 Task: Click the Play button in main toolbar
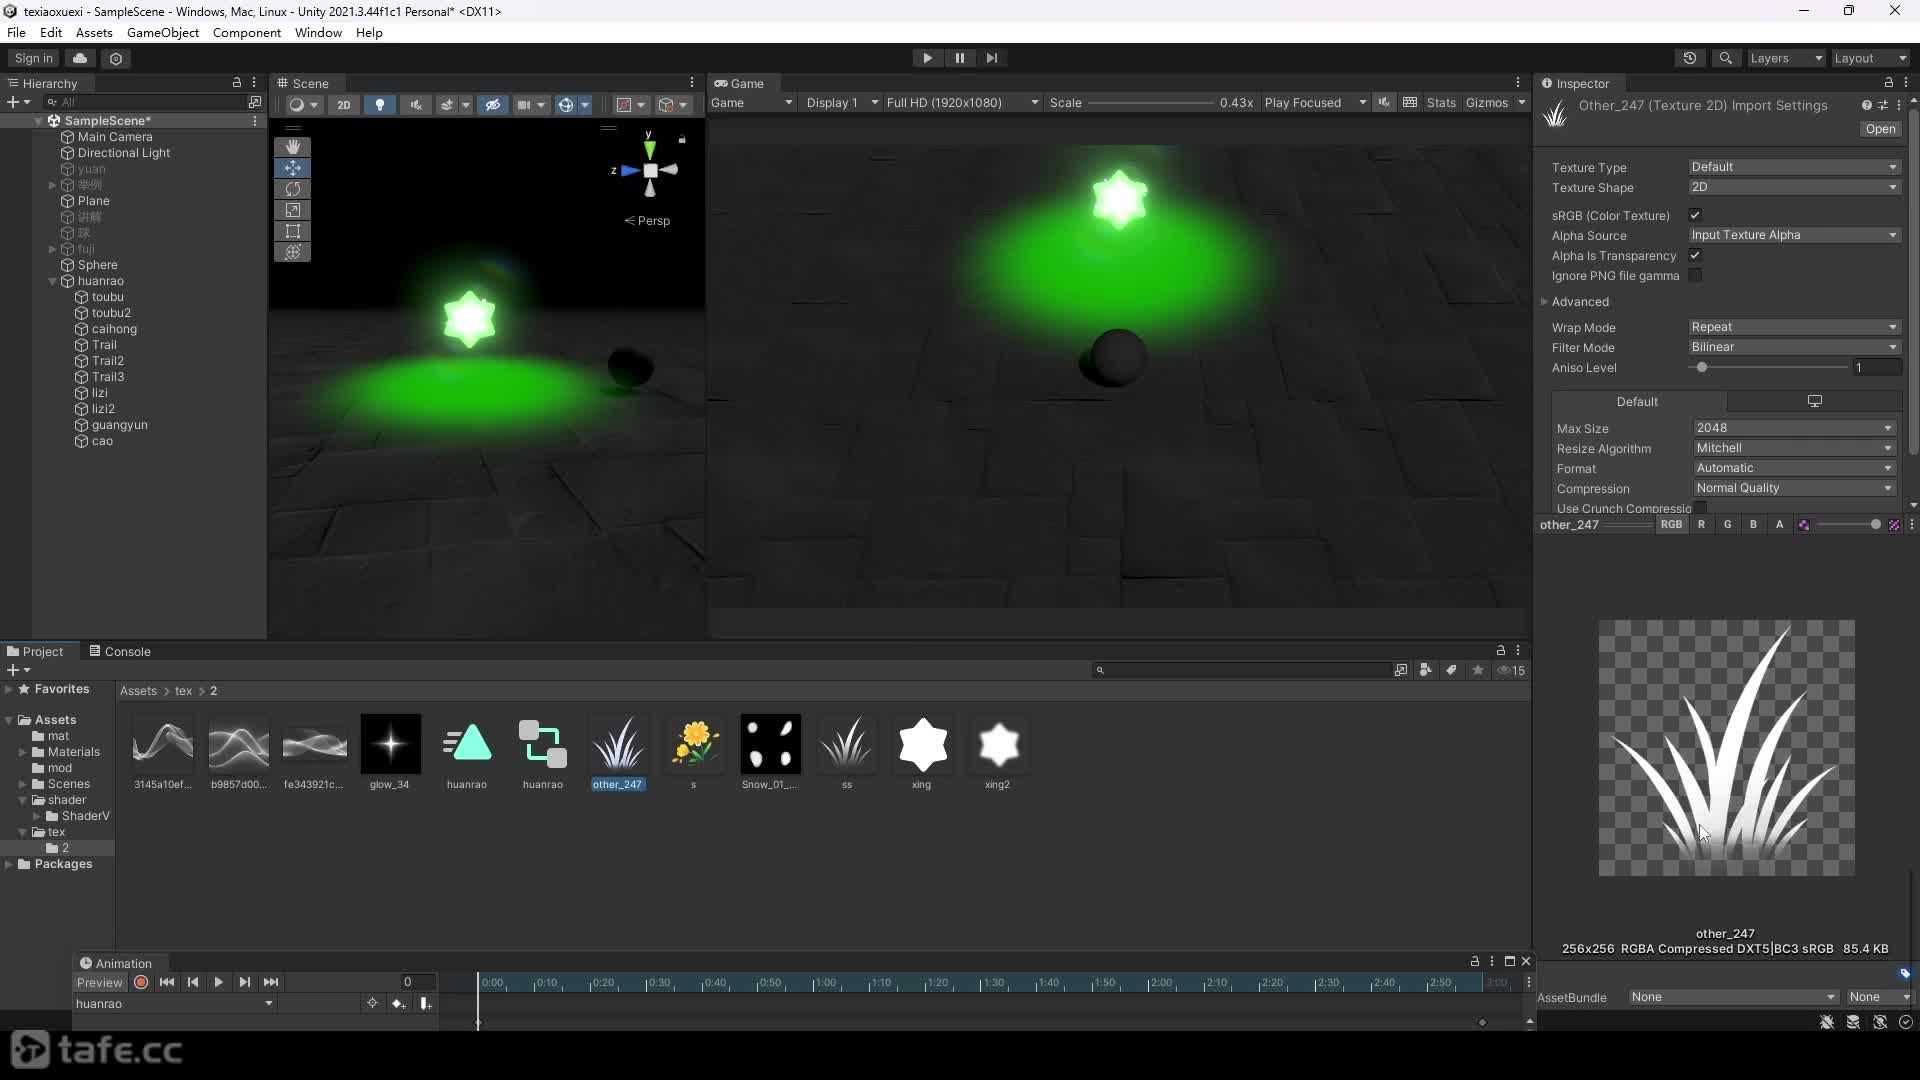(x=927, y=58)
